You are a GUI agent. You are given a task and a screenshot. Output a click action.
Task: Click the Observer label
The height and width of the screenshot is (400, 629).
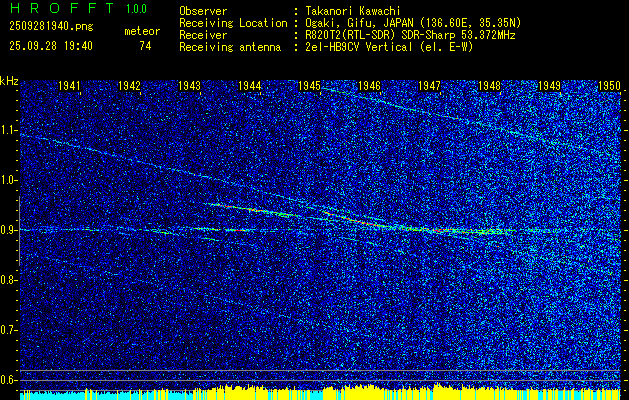(x=203, y=11)
